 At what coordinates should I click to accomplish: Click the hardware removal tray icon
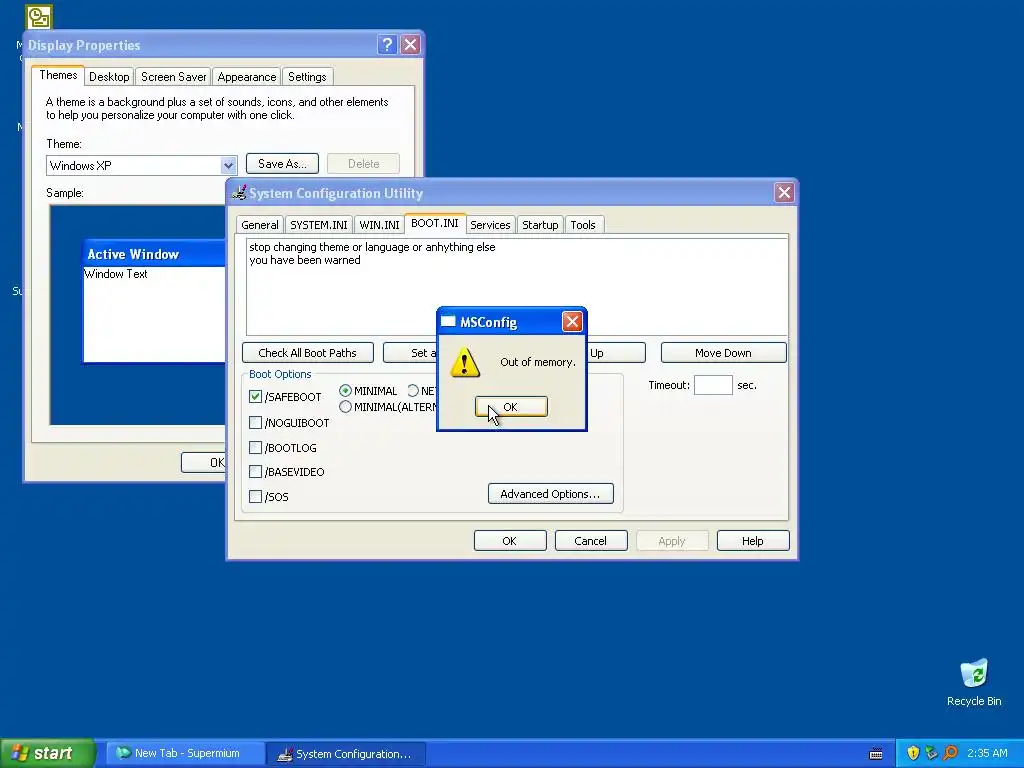(931, 753)
